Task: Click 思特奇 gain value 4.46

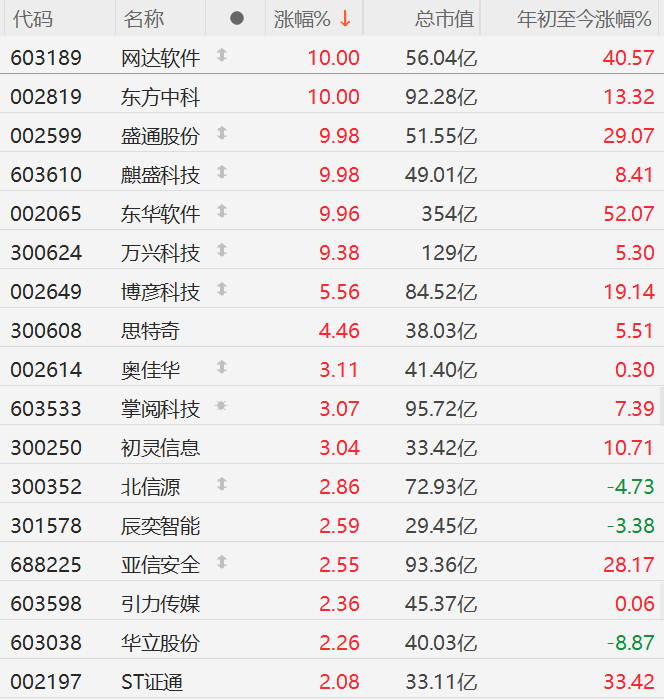Action: coord(339,331)
